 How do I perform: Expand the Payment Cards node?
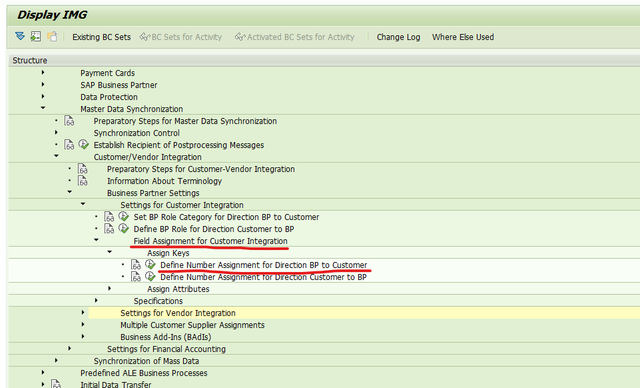click(43, 72)
